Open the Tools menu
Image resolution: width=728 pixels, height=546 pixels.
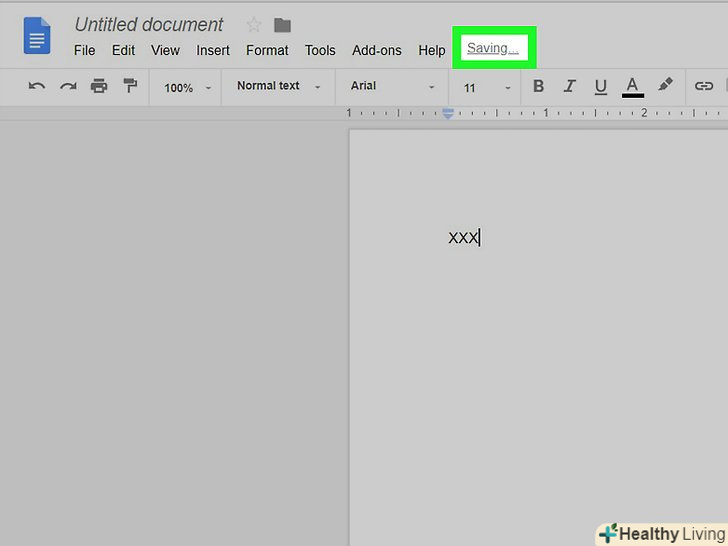pyautogui.click(x=320, y=50)
